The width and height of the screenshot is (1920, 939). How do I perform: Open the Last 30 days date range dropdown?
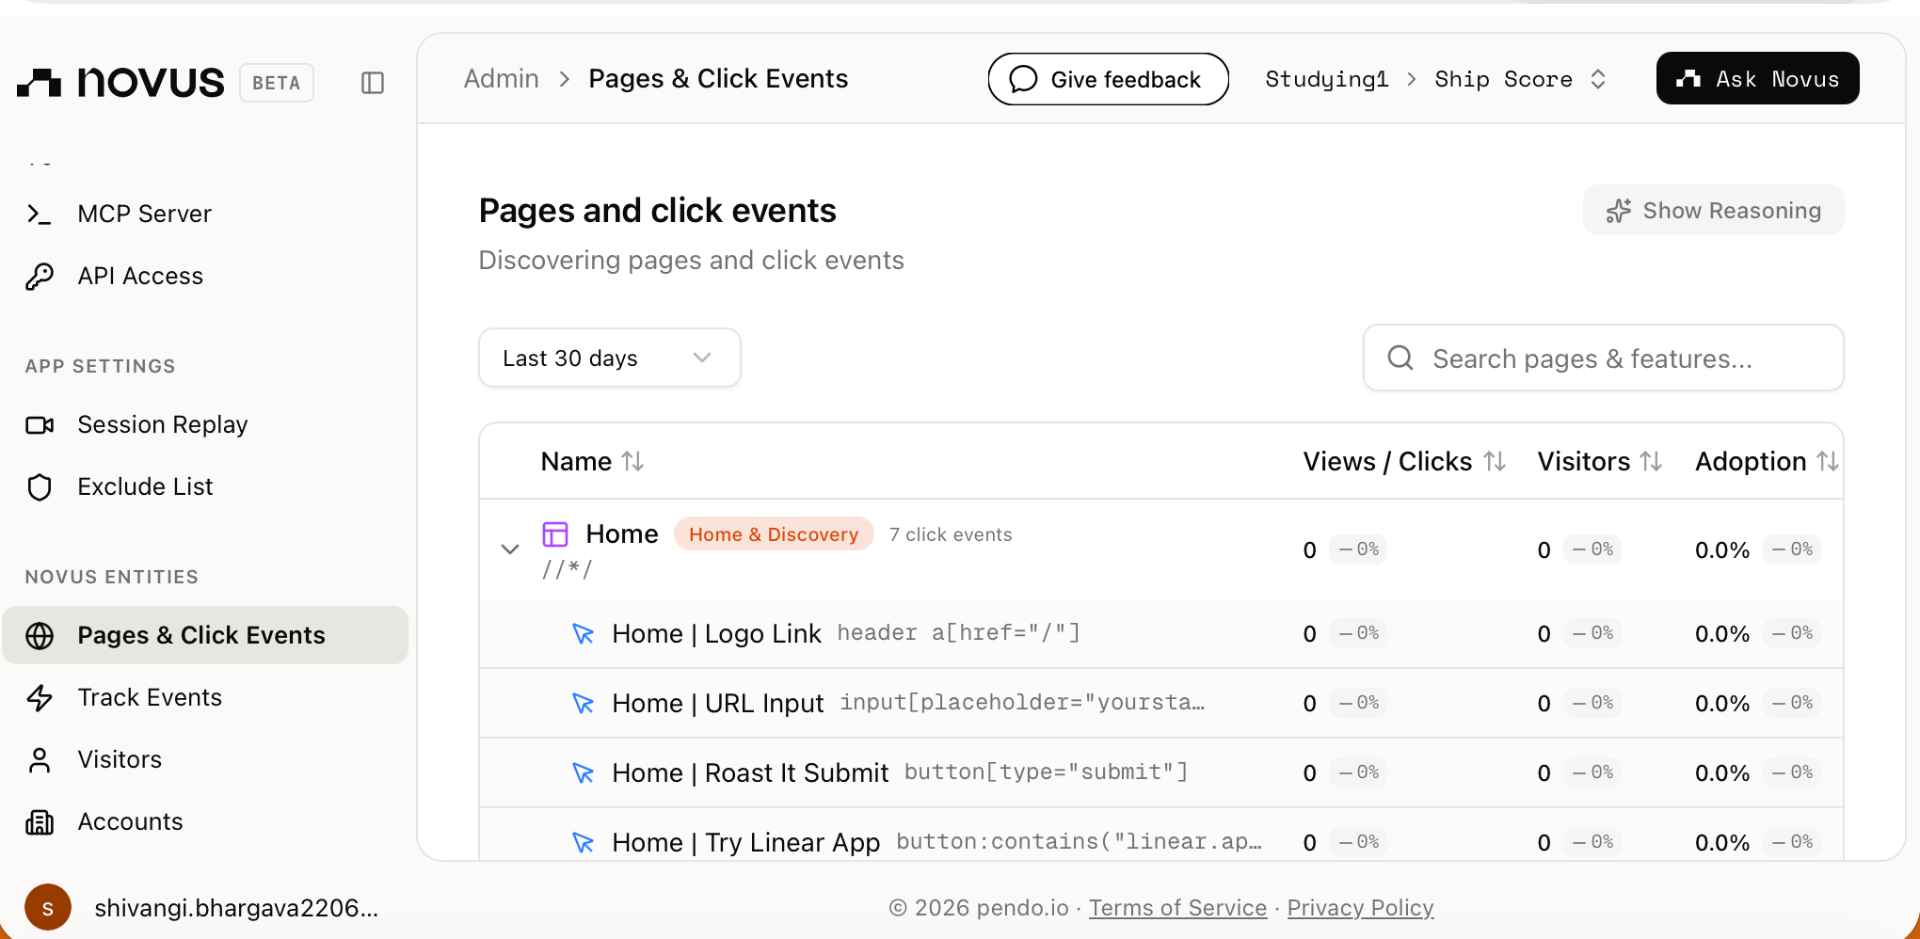click(609, 358)
